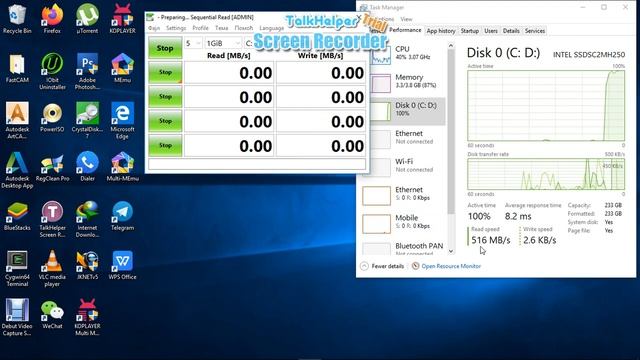The height and width of the screenshot is (360, 640).
Task: Switch to the Details tab
Action: (x=511, y=31)
